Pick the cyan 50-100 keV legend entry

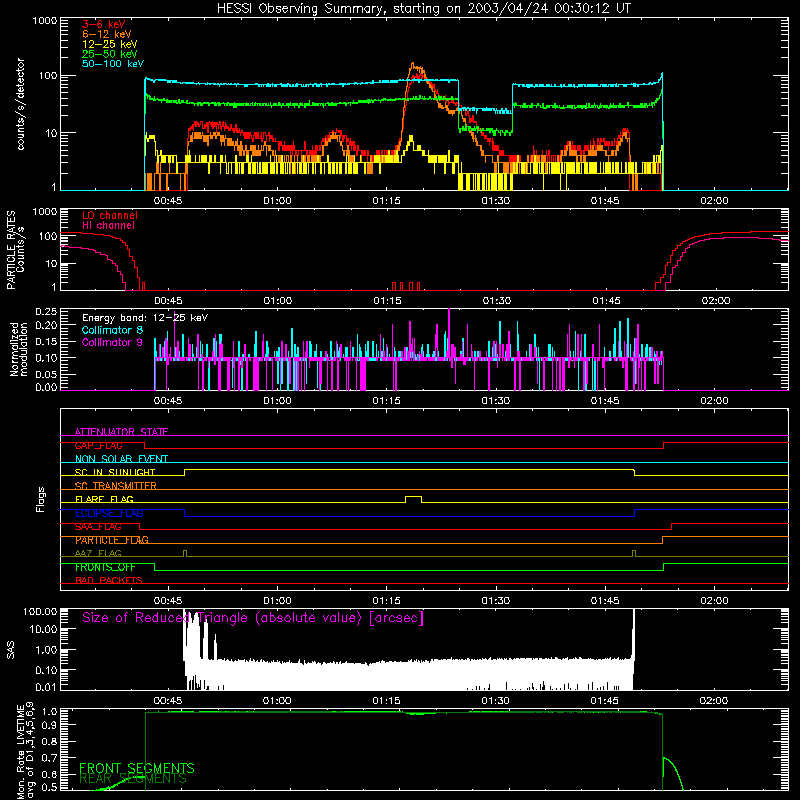(x=113, y=64)
